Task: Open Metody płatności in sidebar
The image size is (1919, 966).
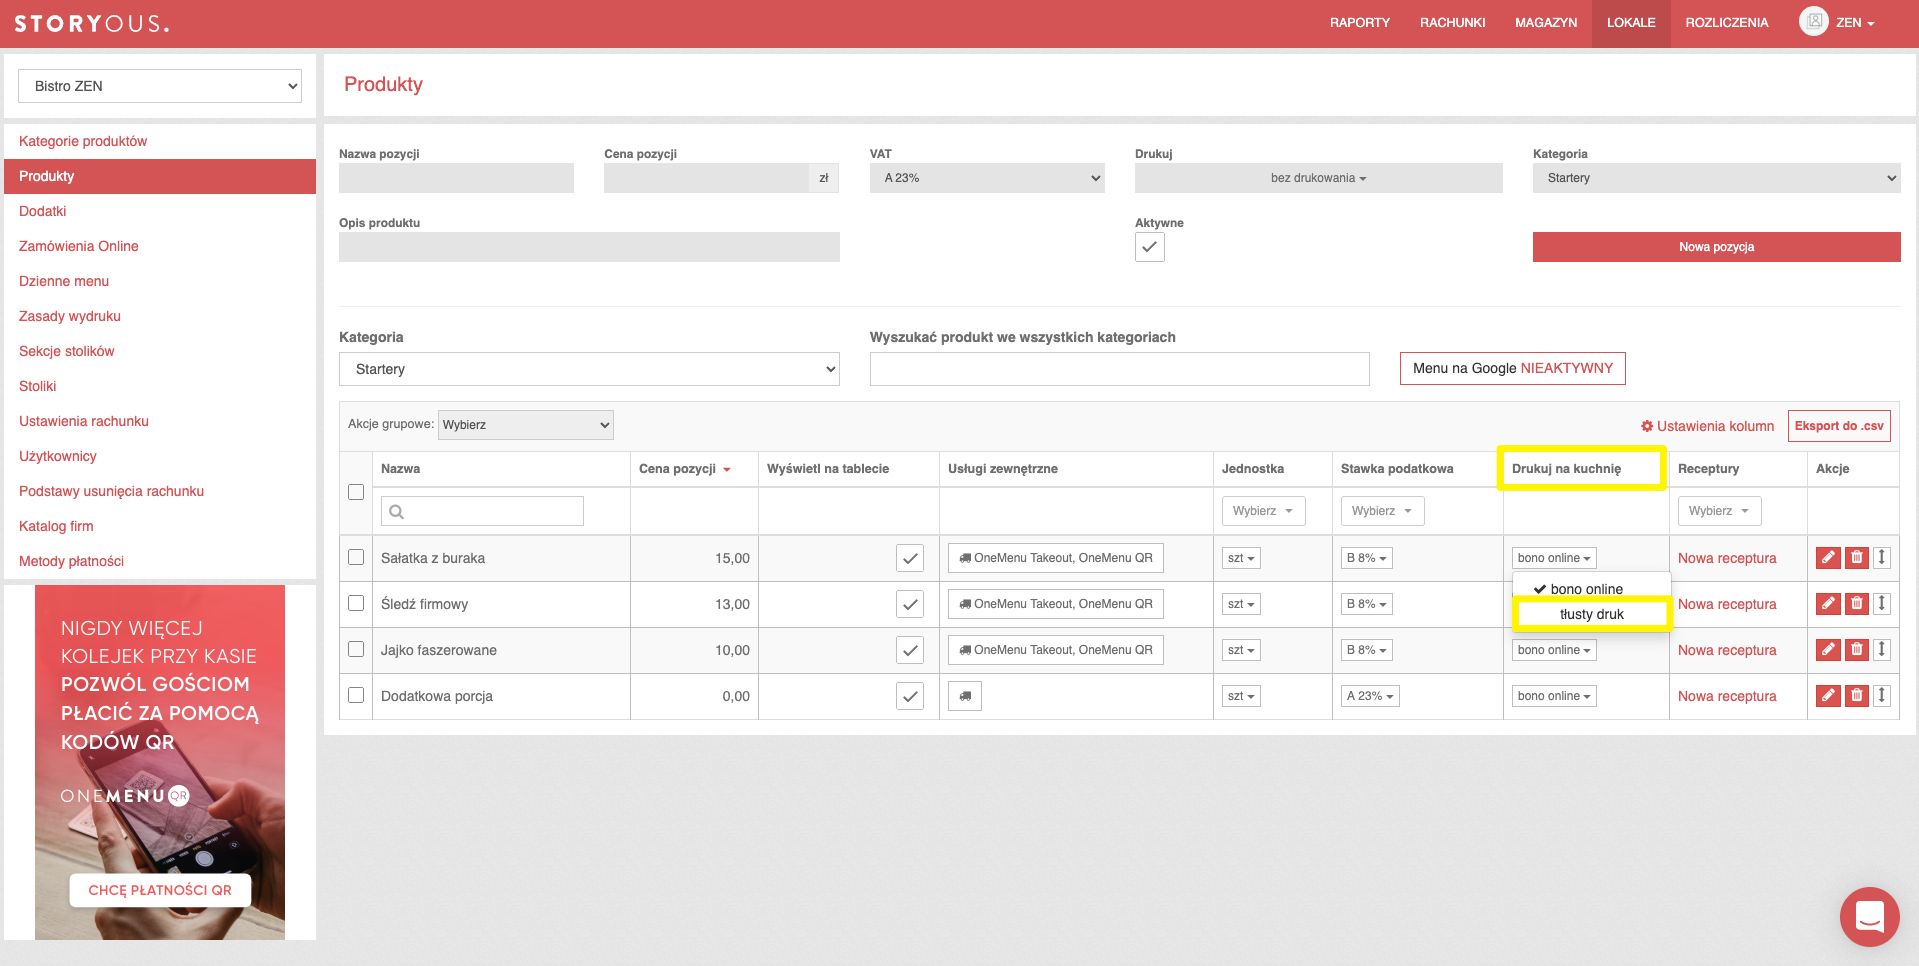Action: point(71,561)
